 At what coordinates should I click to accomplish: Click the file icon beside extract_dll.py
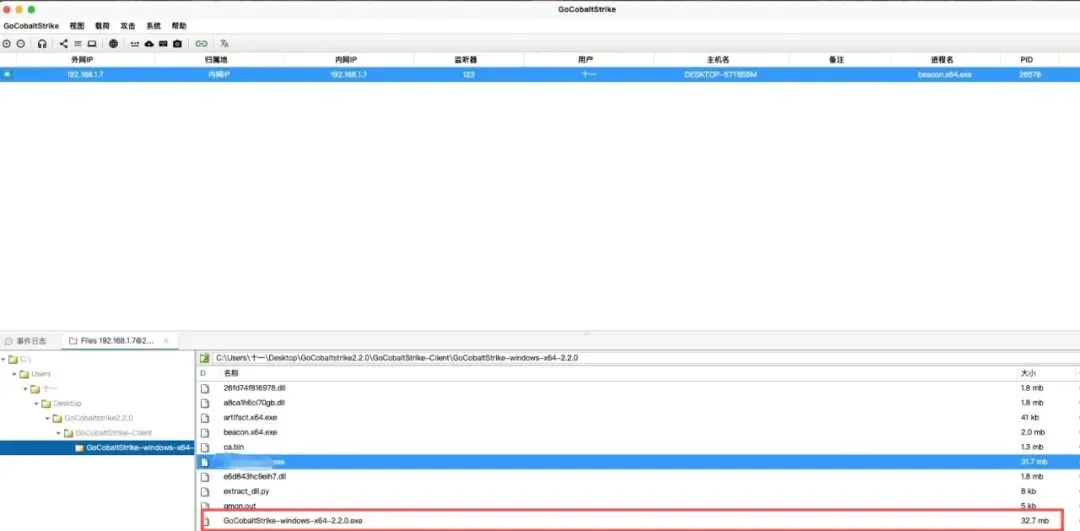click(205, 492)
